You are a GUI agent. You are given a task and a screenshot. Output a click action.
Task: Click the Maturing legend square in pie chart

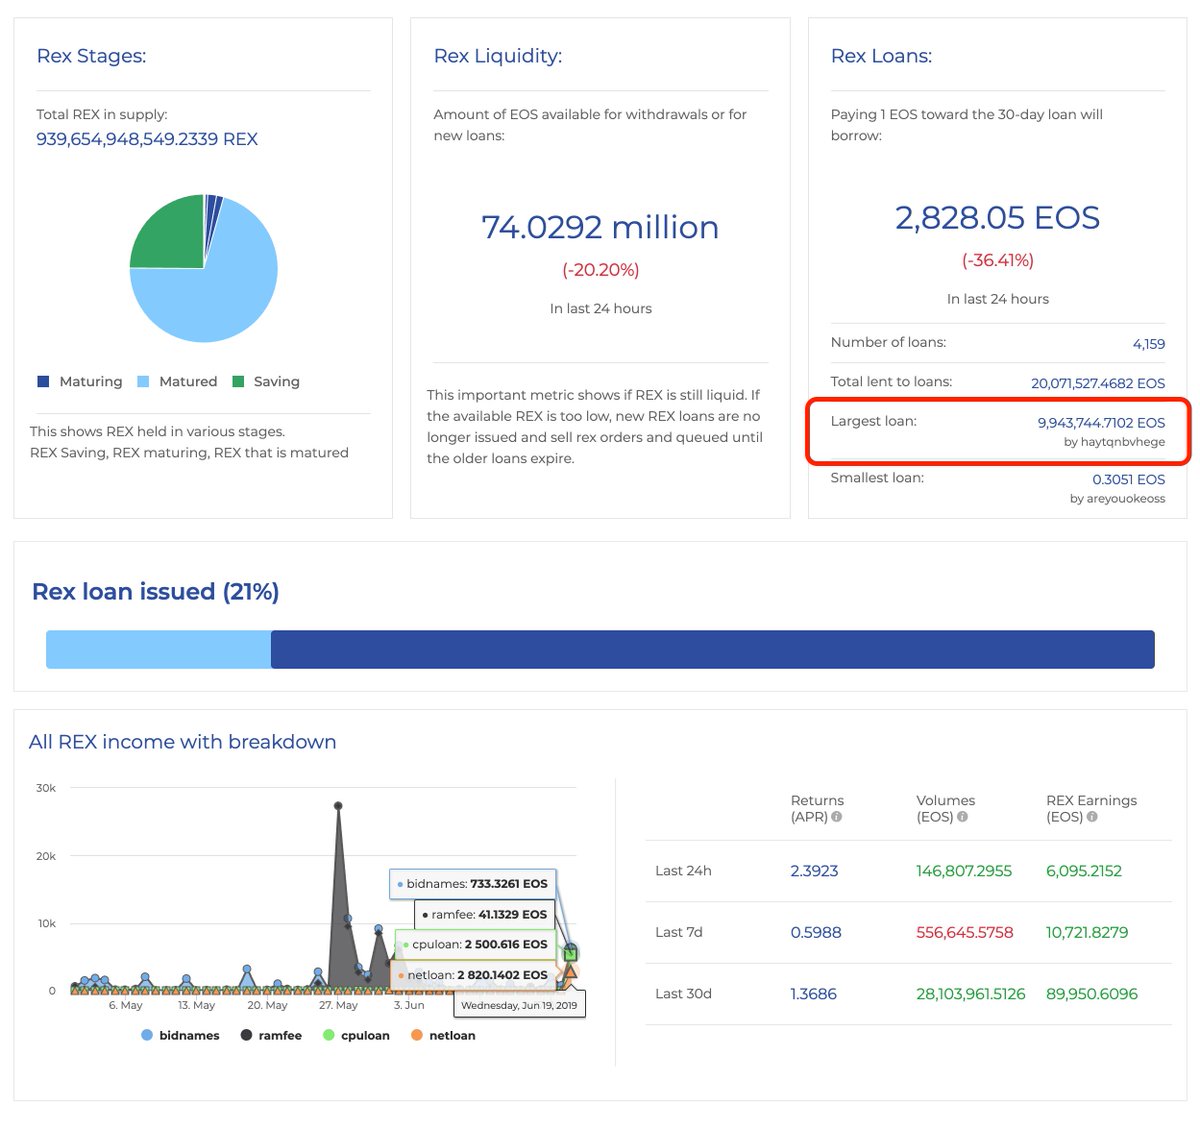43,382
